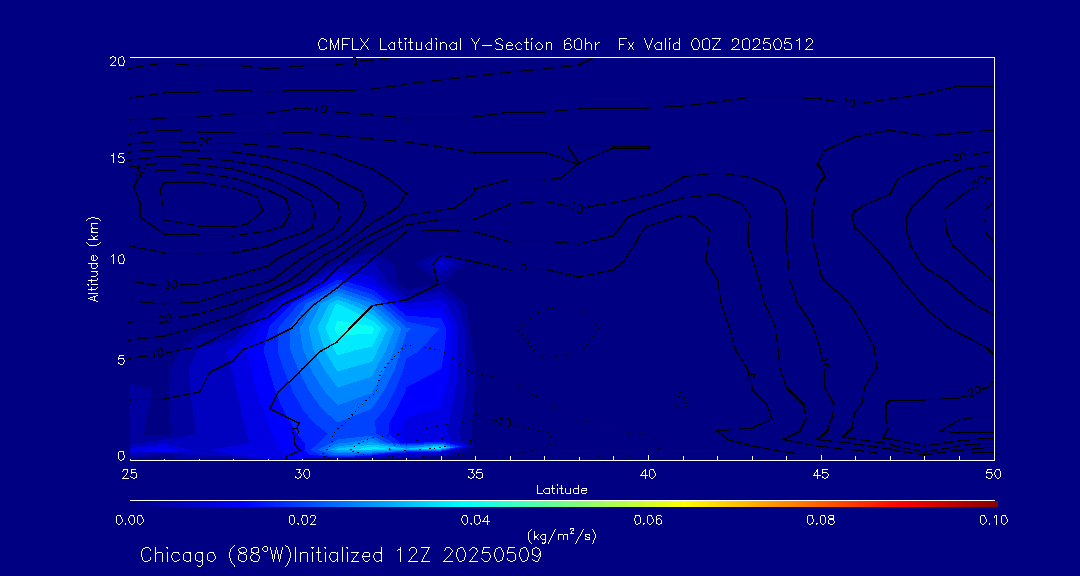1080x576 pixels.
Task: Click the plot title beginning with CMFLX
Action: pyautogui.click(x=565, y=44)
